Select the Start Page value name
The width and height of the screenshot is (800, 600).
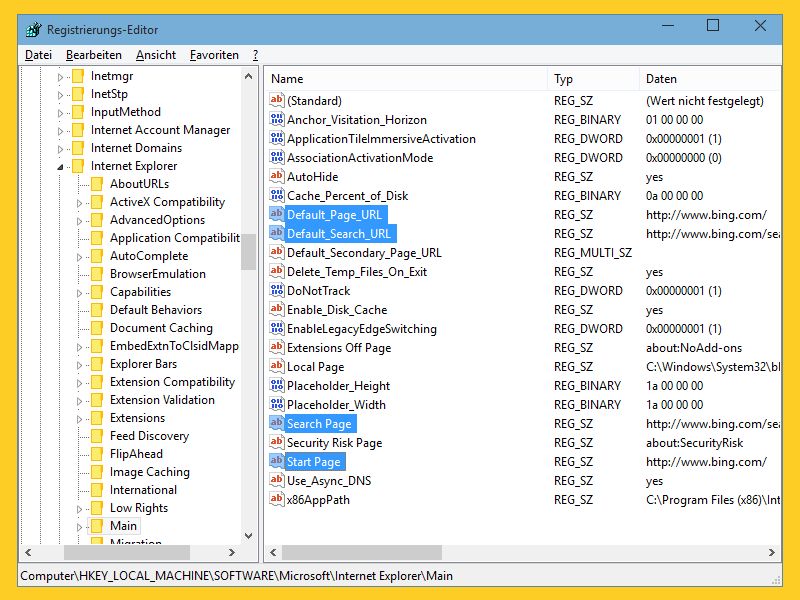click(x=313, y=462)
